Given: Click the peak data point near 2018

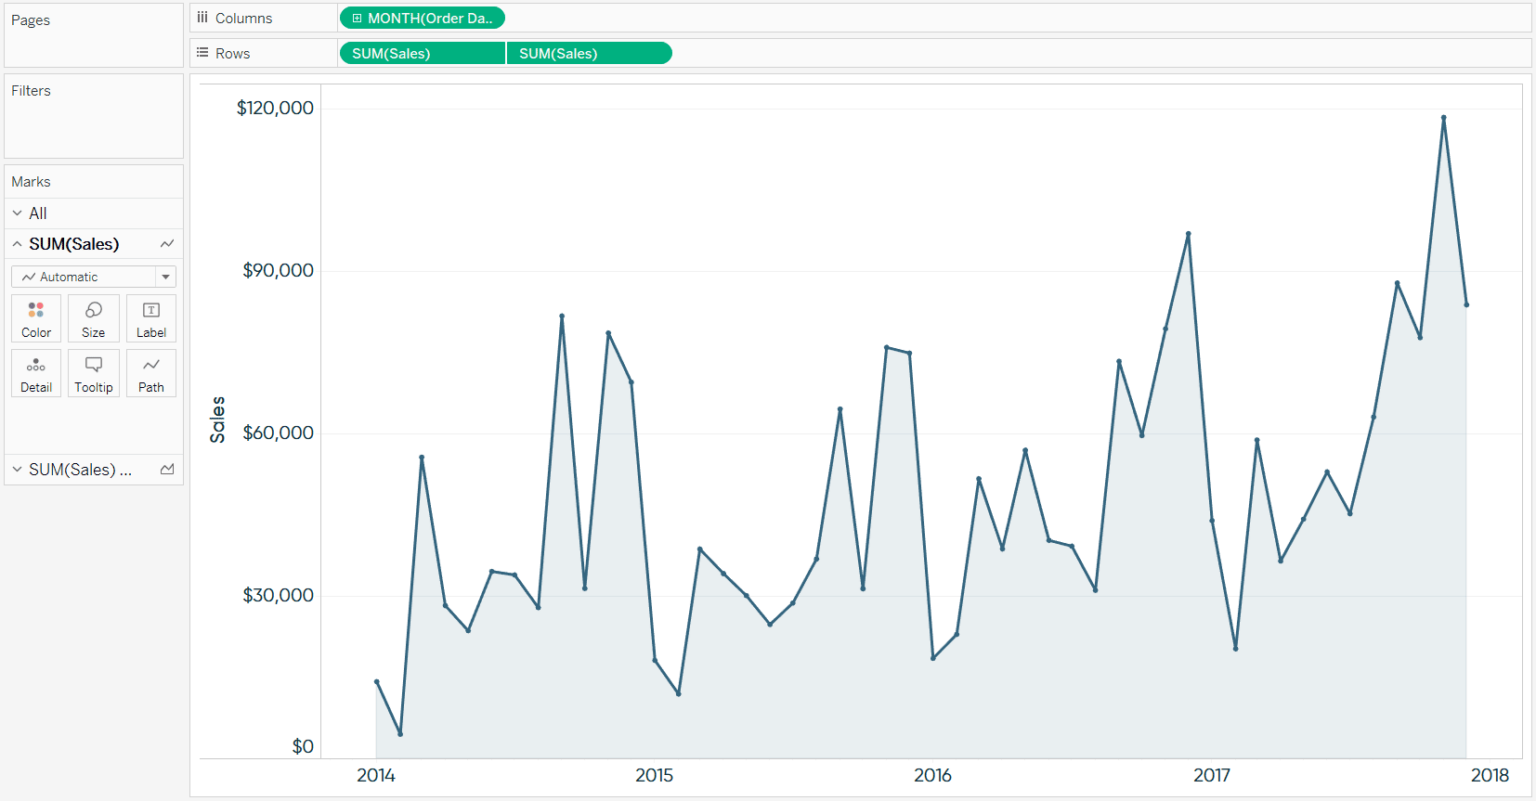Looking at the screenshot, I should (1443, 117).
